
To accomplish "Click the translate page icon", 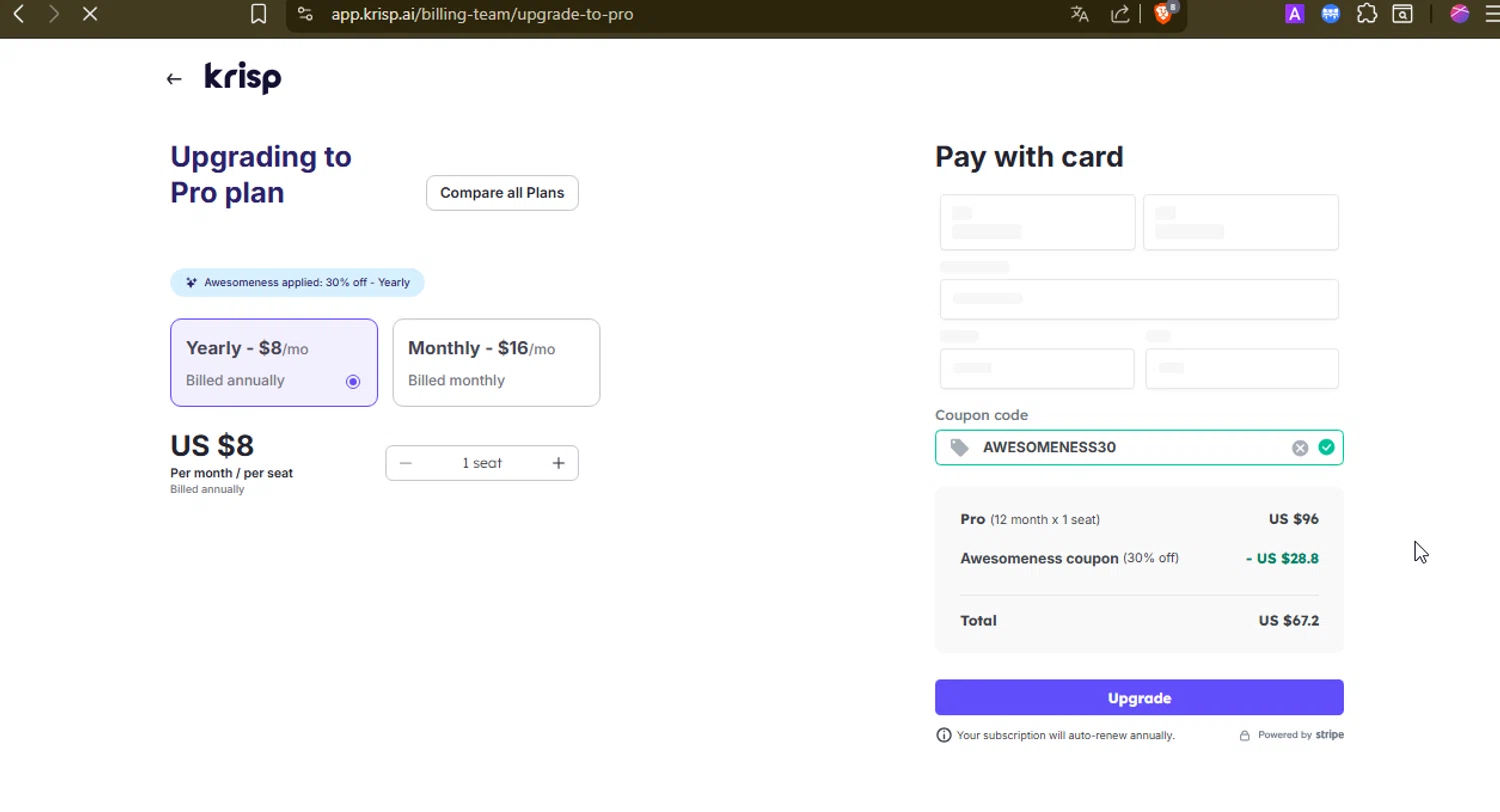I will click(1079, 14).
